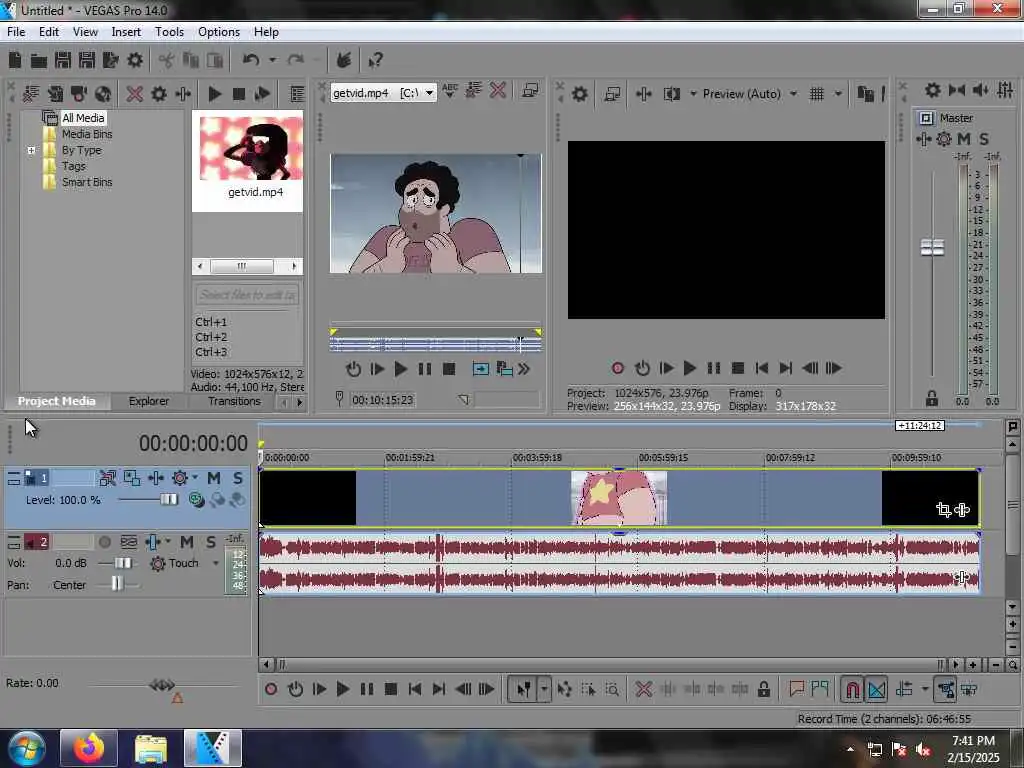Open the preview overlays grid icon
The image size is (1024, 768).
(x=816, y=94)
